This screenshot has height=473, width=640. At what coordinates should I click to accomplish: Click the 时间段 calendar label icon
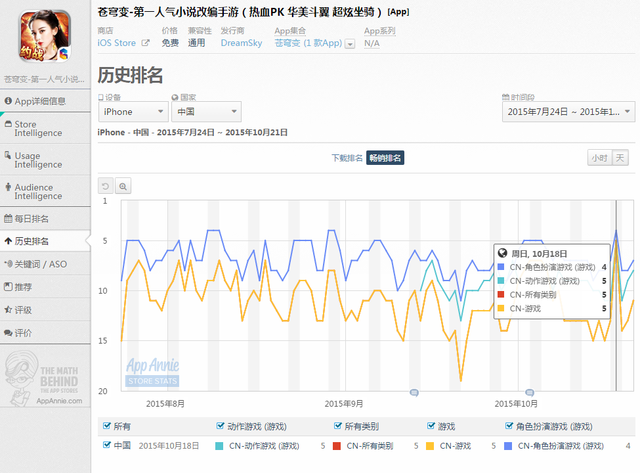click(x=506, y=97)
